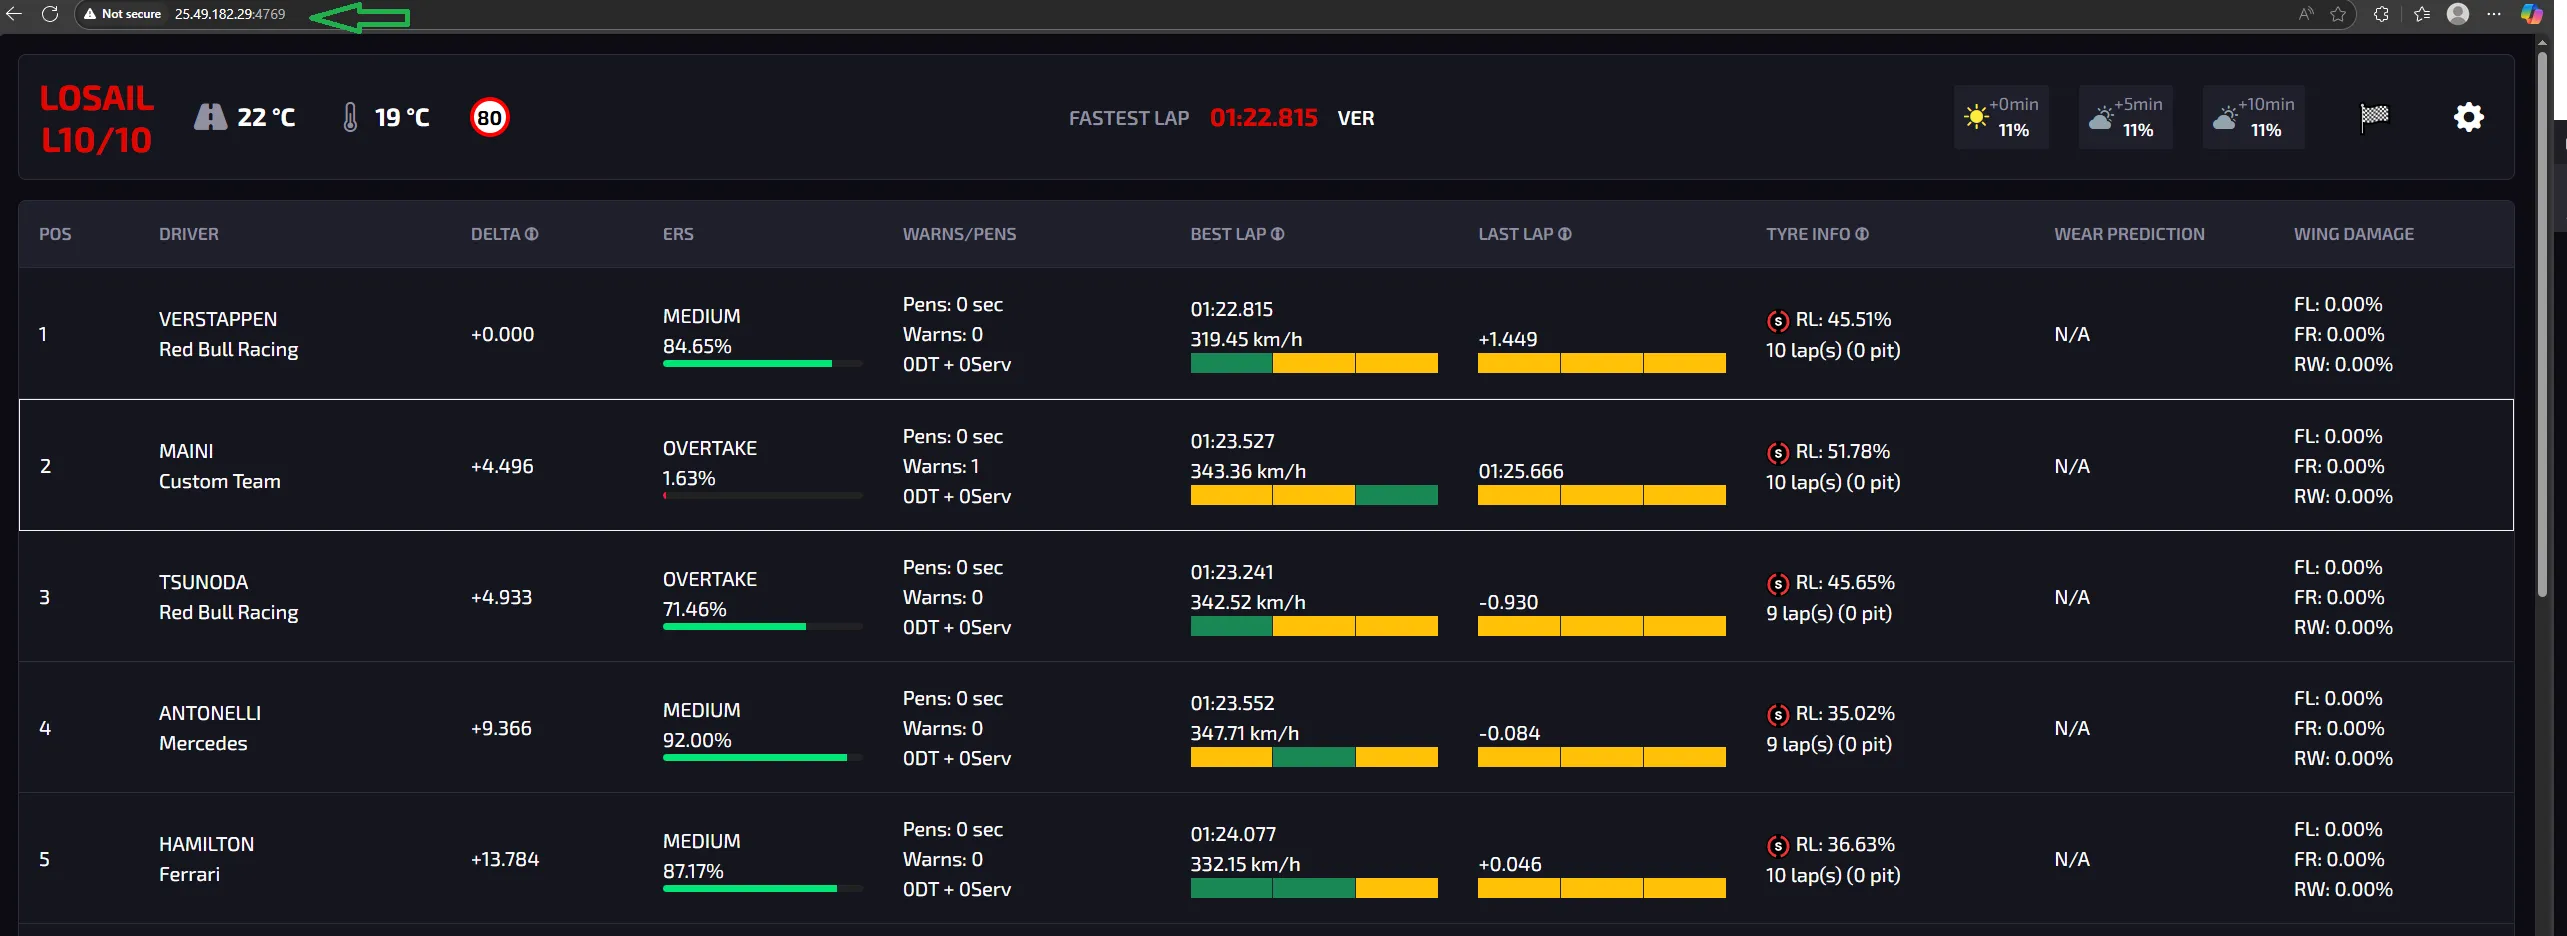
Task: Open the browser extensions puzzle icon
Action: point(2381,14)
